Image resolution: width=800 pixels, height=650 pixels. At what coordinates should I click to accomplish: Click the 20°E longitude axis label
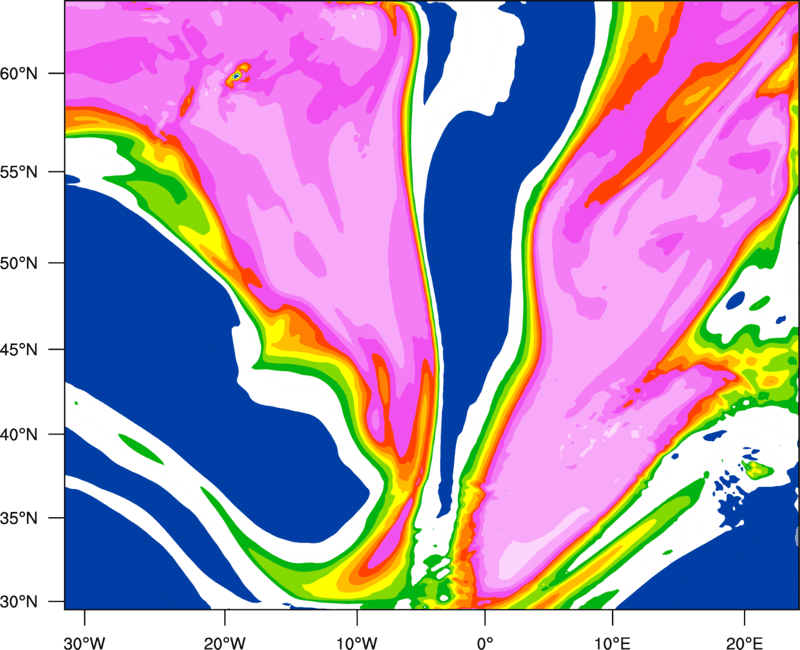point(744,643)
